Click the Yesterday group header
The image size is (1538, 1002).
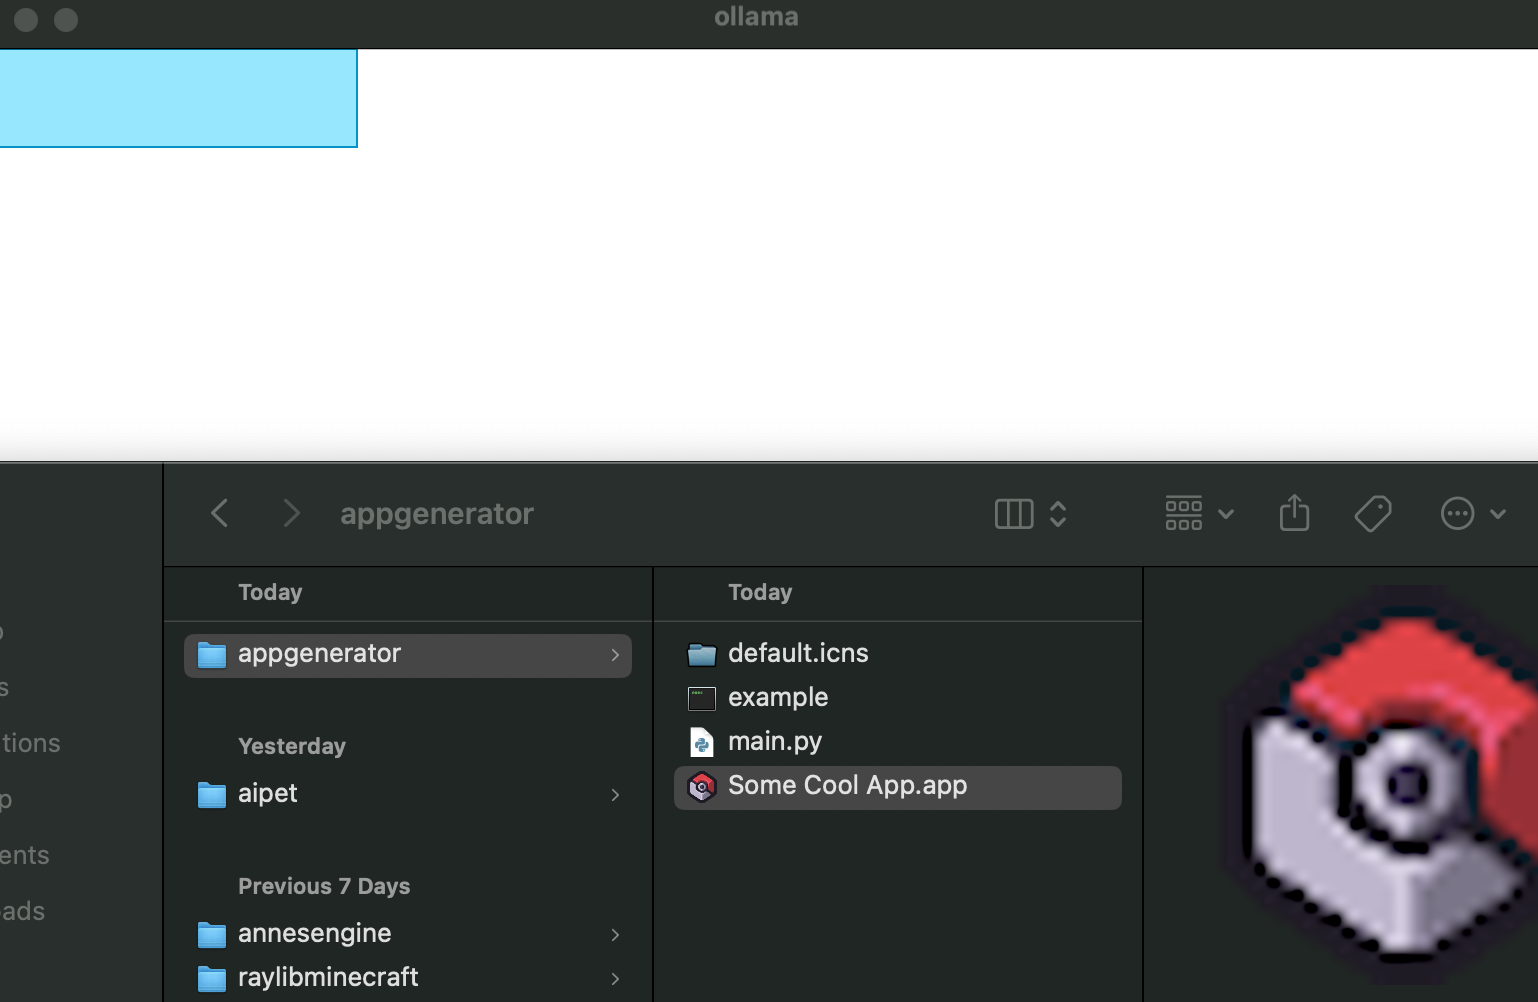292,746
